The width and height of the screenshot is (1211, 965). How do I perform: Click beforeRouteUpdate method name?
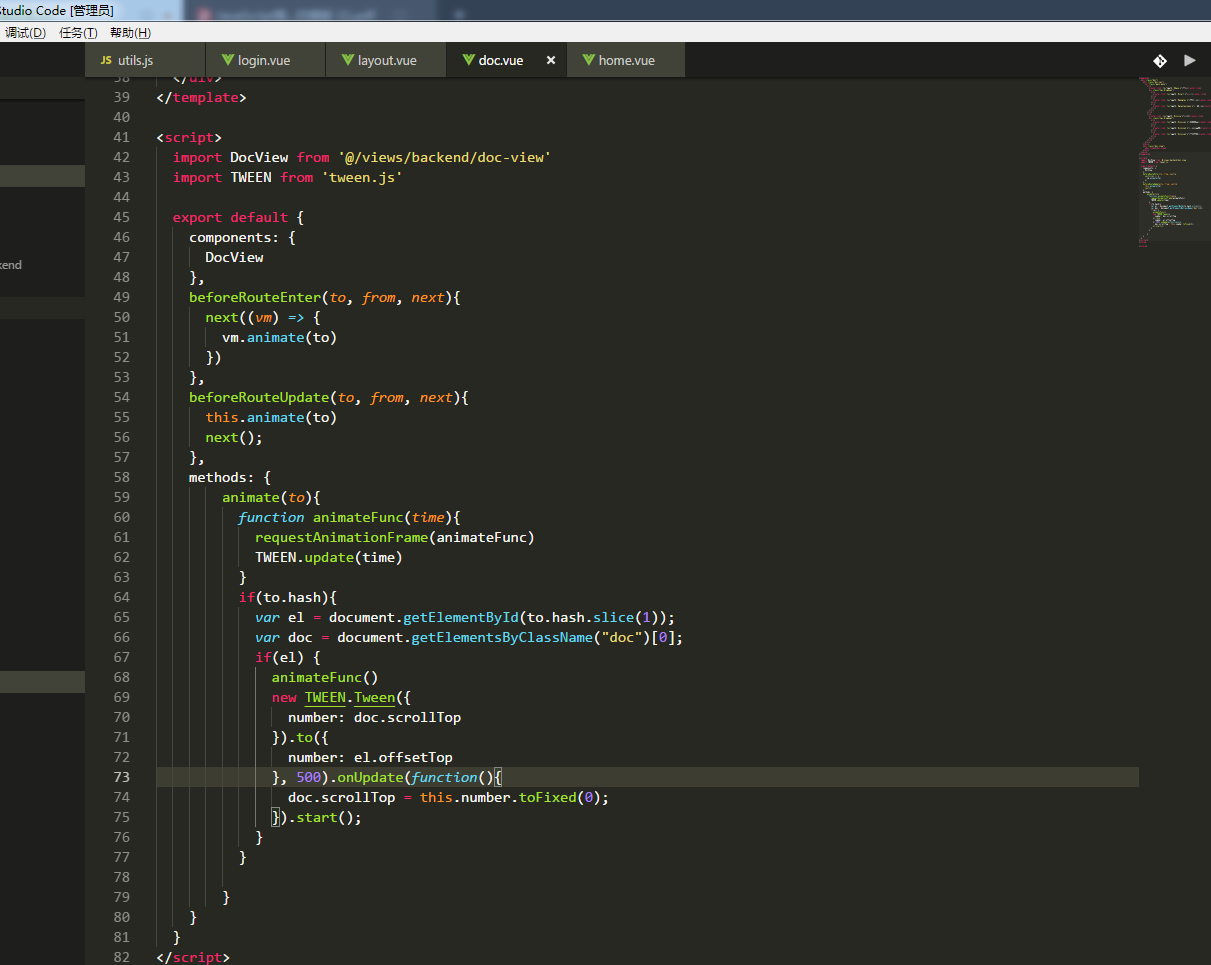[259, 397]
